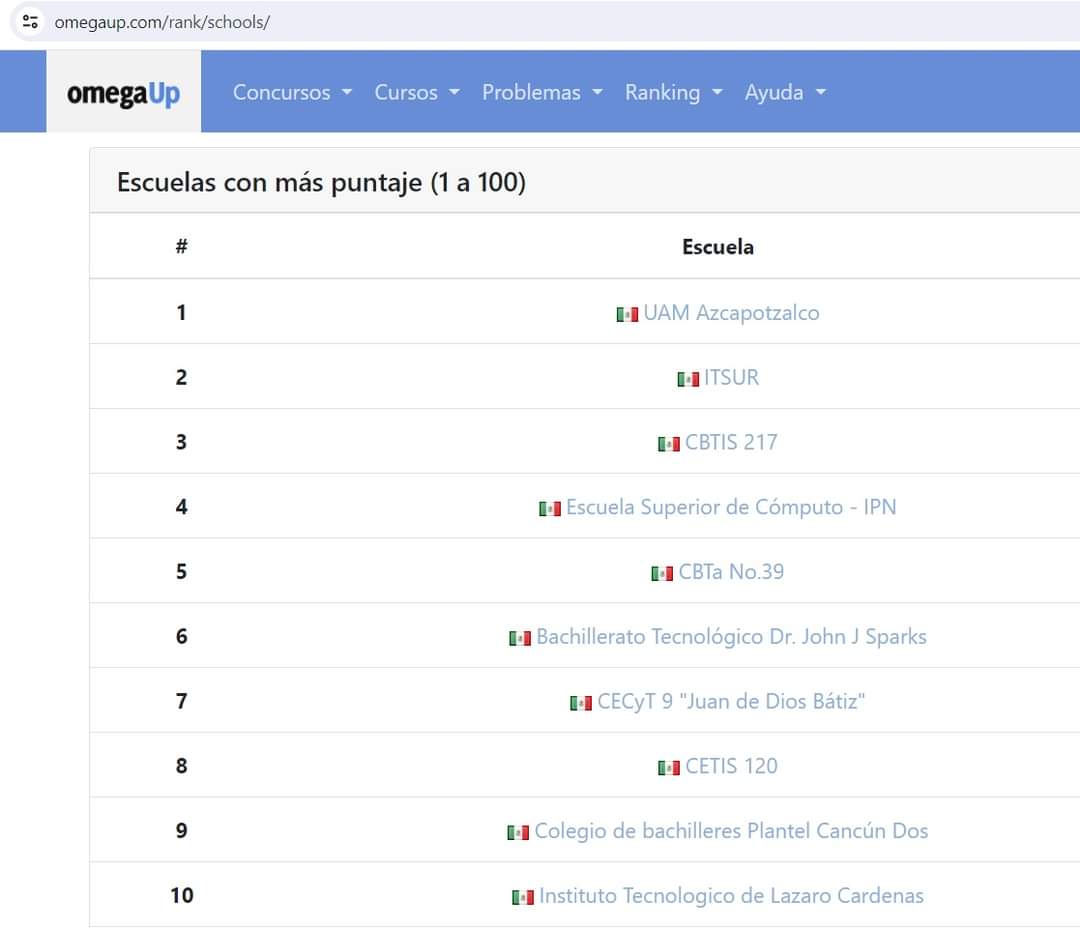This screenshot has width=1080, height=928.
Task: Click flag next to Bachillerato Tecnológico Dr. John J Sparks
Action: coord(520,638)
